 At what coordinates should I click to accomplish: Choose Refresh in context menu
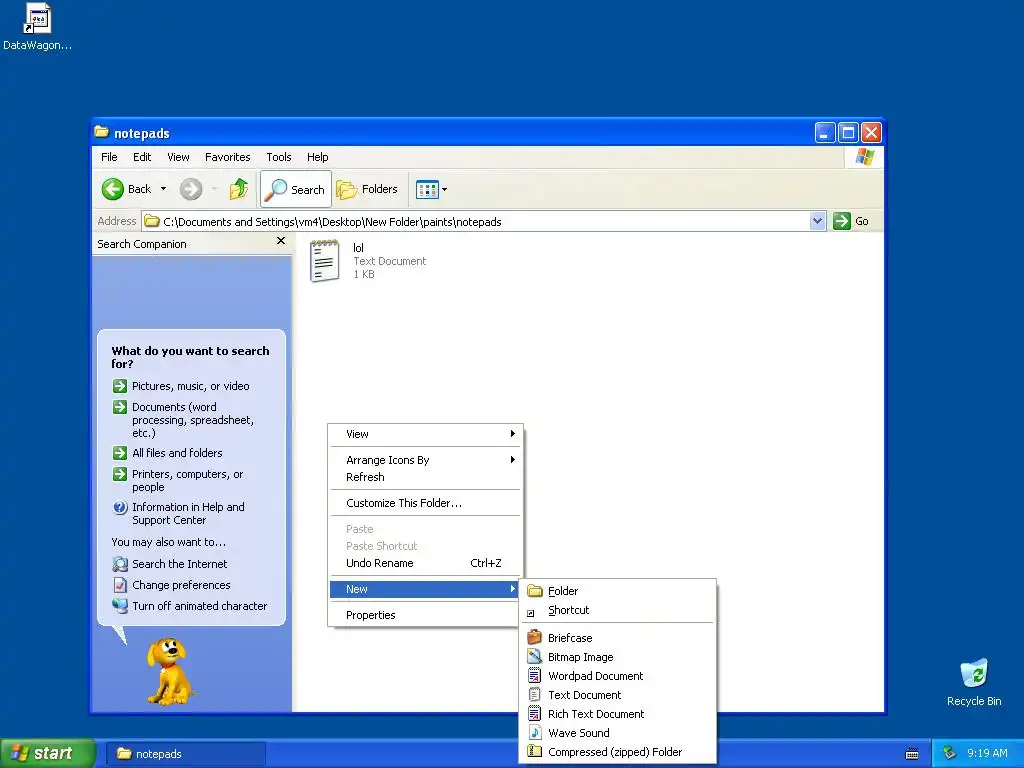[x=425, y=477]
